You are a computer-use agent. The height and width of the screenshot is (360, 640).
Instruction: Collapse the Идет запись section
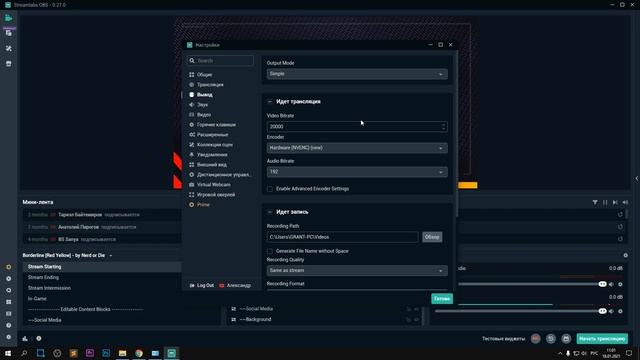tap(270, 212)
